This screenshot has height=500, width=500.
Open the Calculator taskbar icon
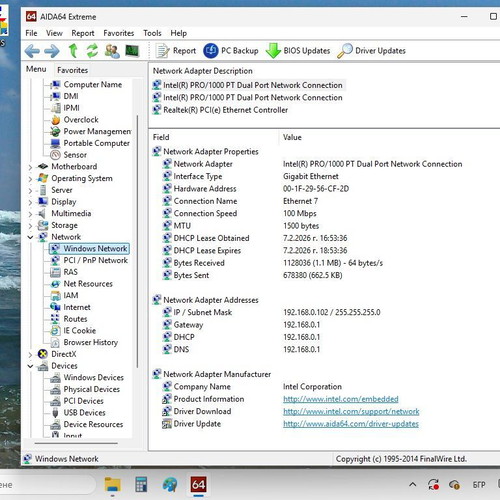141,485
